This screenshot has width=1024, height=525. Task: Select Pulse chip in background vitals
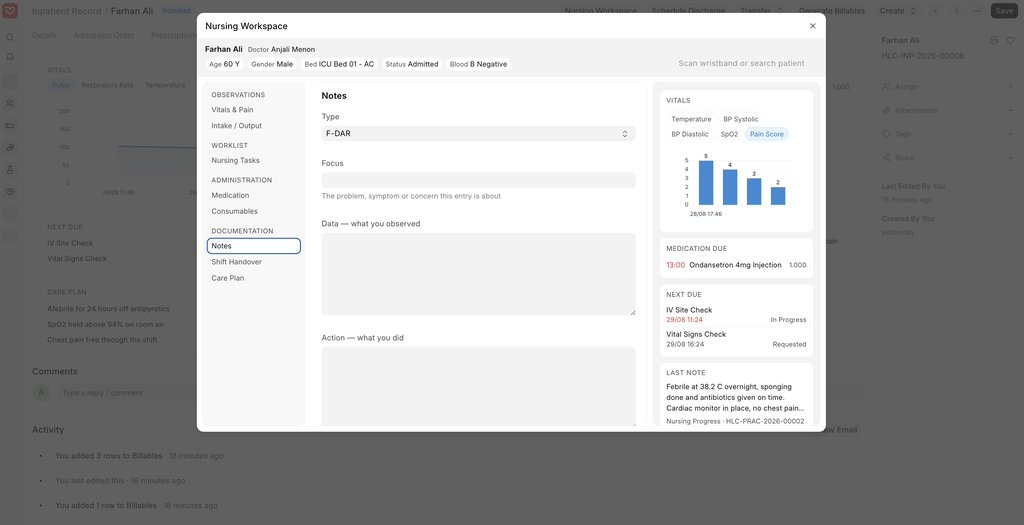[61, 85]
